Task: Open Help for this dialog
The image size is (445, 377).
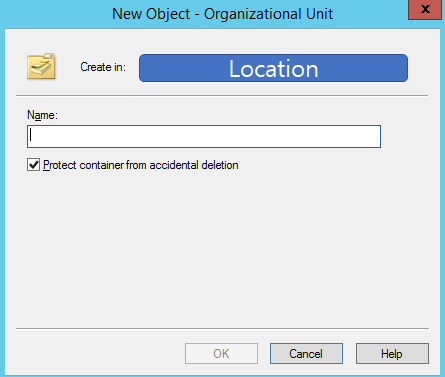Action: [x=392, y=353]
